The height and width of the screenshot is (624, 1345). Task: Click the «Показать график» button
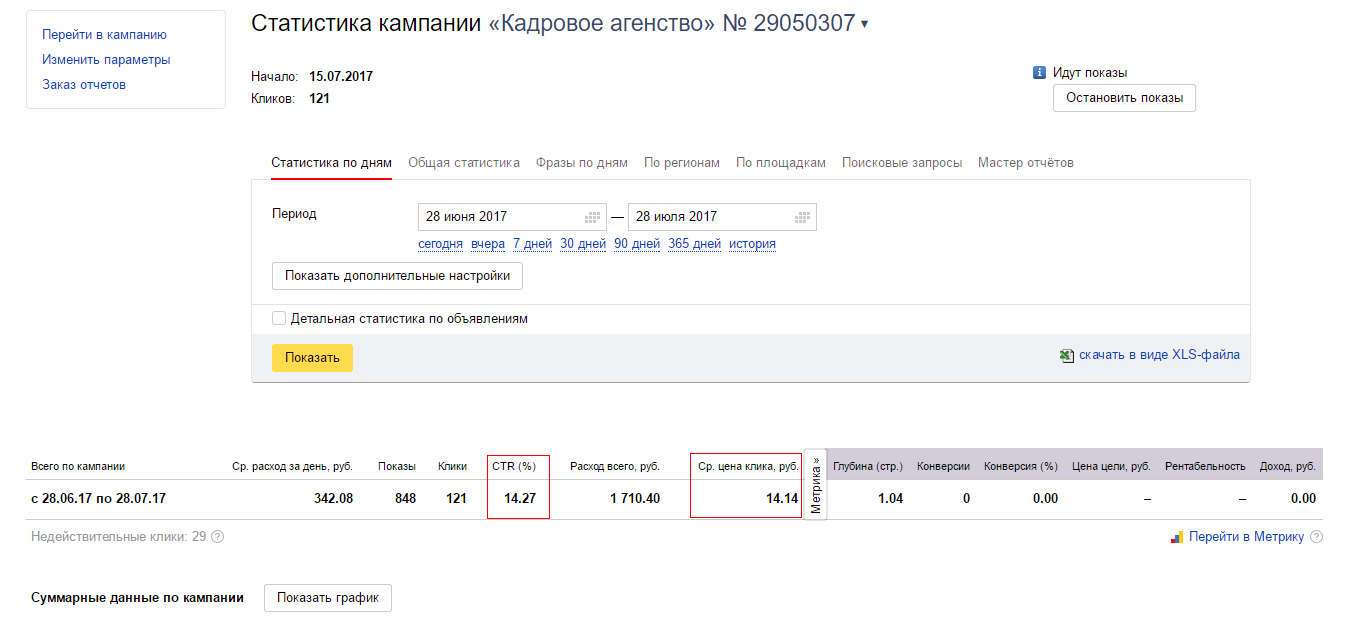pos(328,598)
